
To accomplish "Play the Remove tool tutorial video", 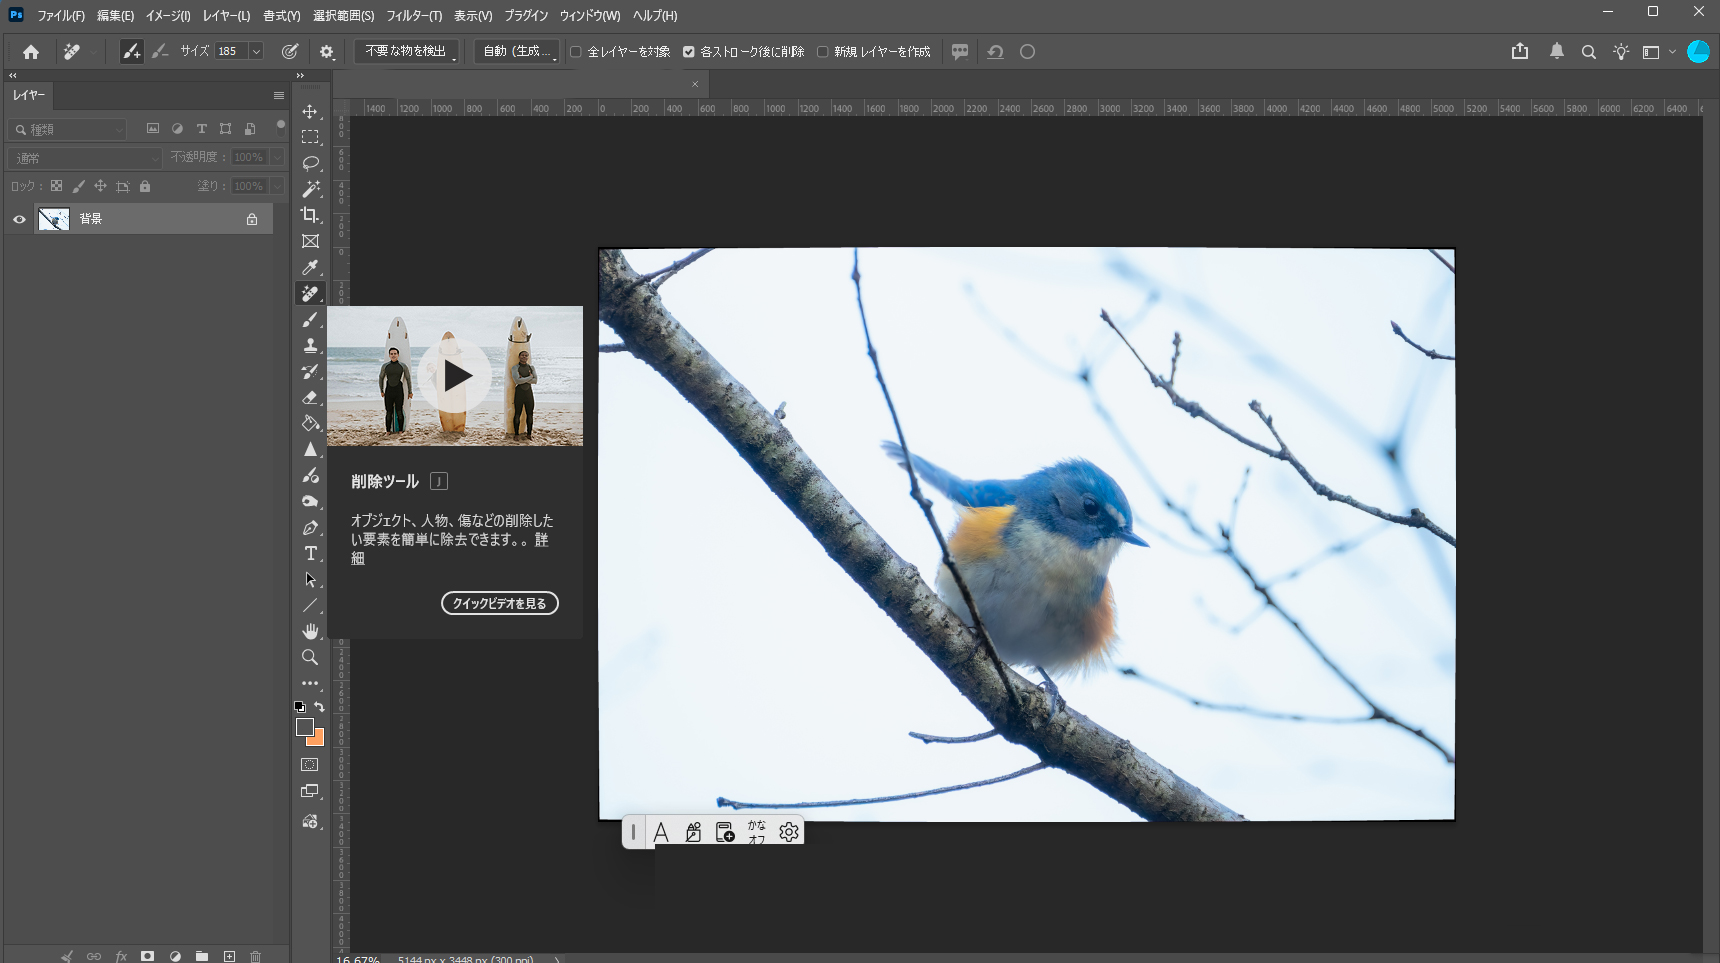I will click(455, 376).
